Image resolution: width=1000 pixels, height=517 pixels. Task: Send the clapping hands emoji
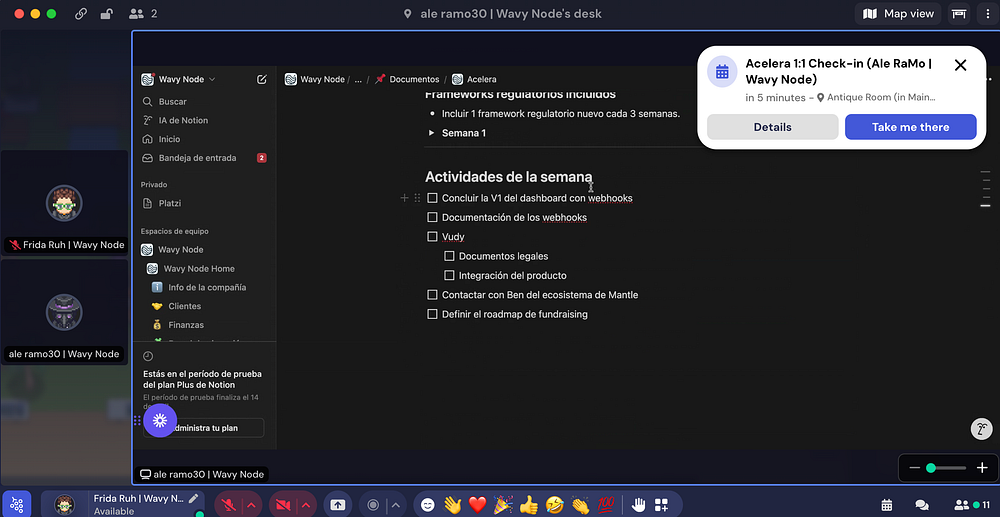(580, 505)
